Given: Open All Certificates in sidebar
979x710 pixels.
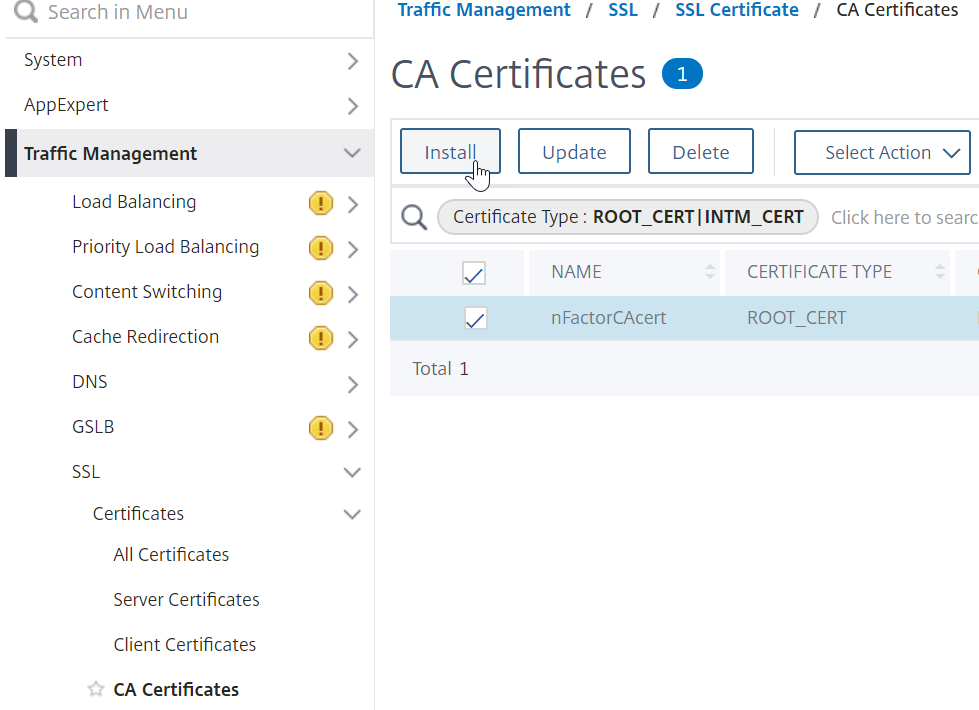Looking at the screenshot, I should (x=171, y=555).
